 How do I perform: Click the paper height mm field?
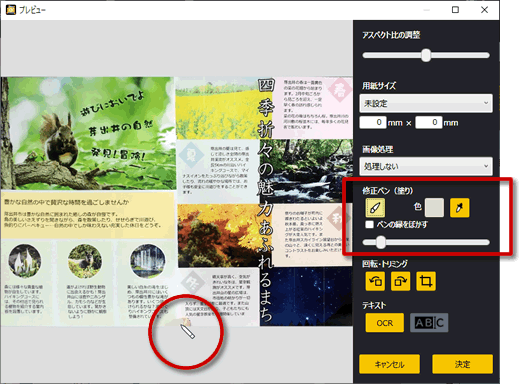pyautogui.click(x=429, y=122)
